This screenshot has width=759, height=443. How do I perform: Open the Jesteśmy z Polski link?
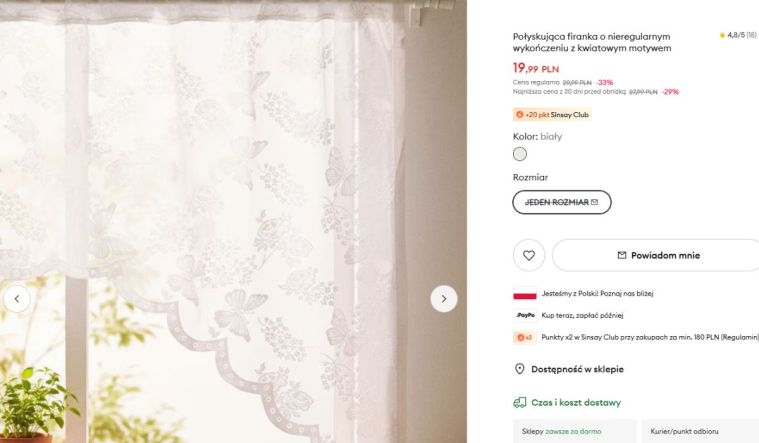point(597,293)
